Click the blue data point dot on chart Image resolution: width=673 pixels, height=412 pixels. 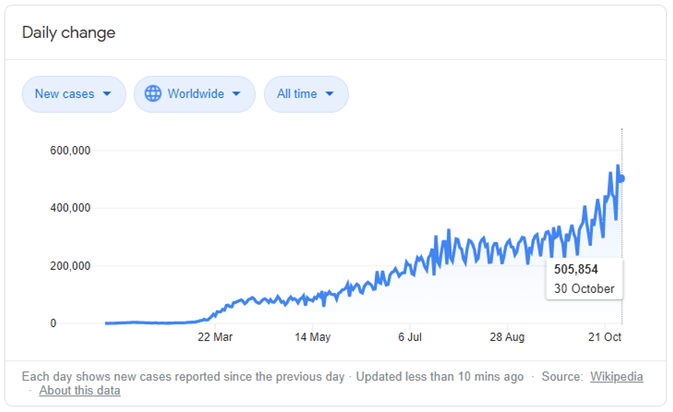point(621,179)
